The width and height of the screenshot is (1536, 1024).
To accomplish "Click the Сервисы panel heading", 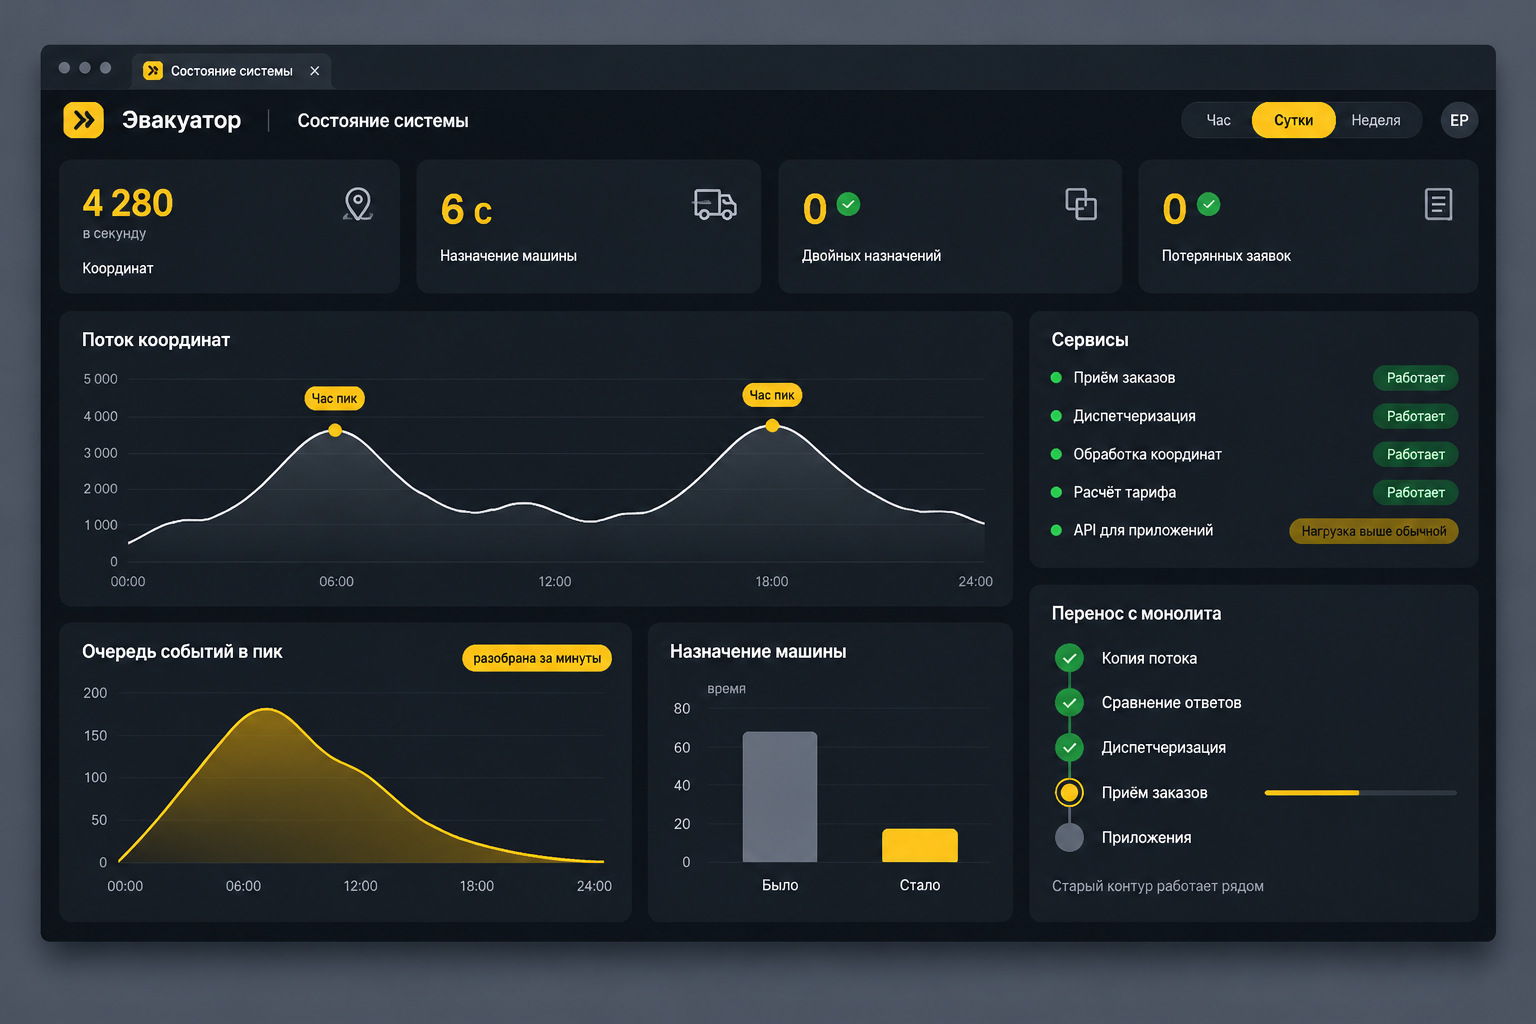I will [x=1090, y=340].
